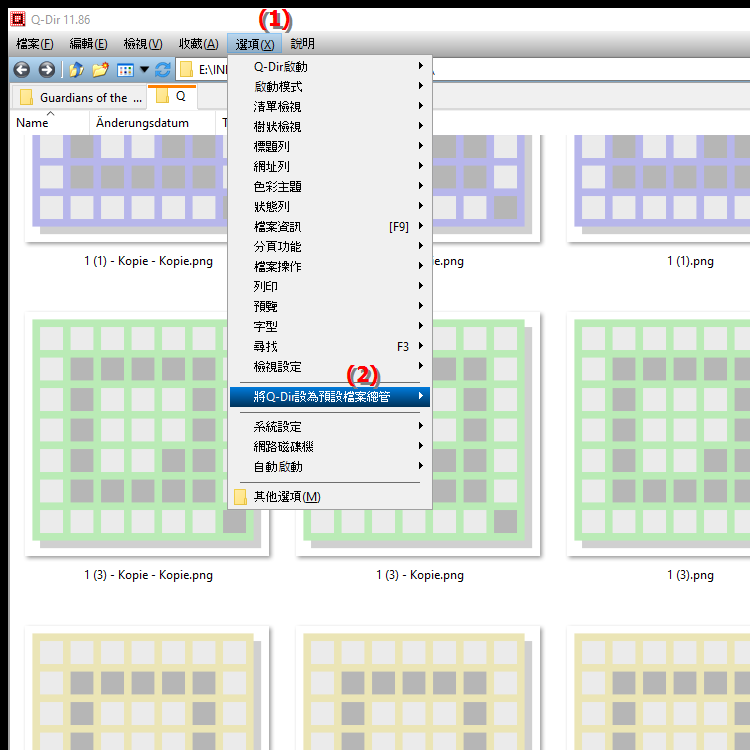
Task: Click the up-one-level folder icon
Action: (x=76, y=70)
